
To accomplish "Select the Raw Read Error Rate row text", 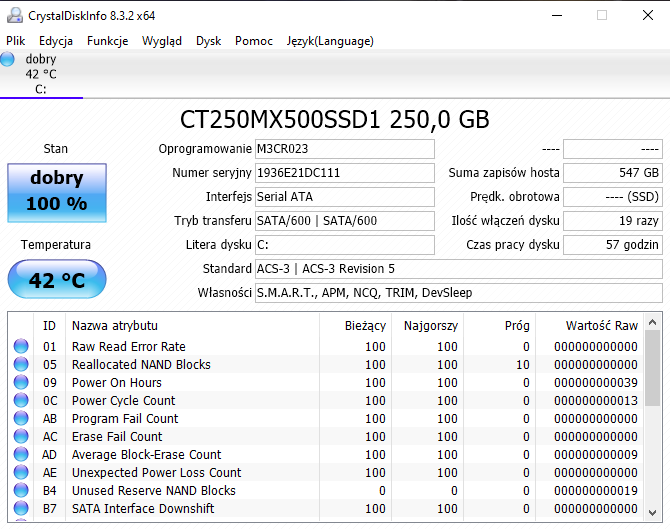I will (129, 347).
